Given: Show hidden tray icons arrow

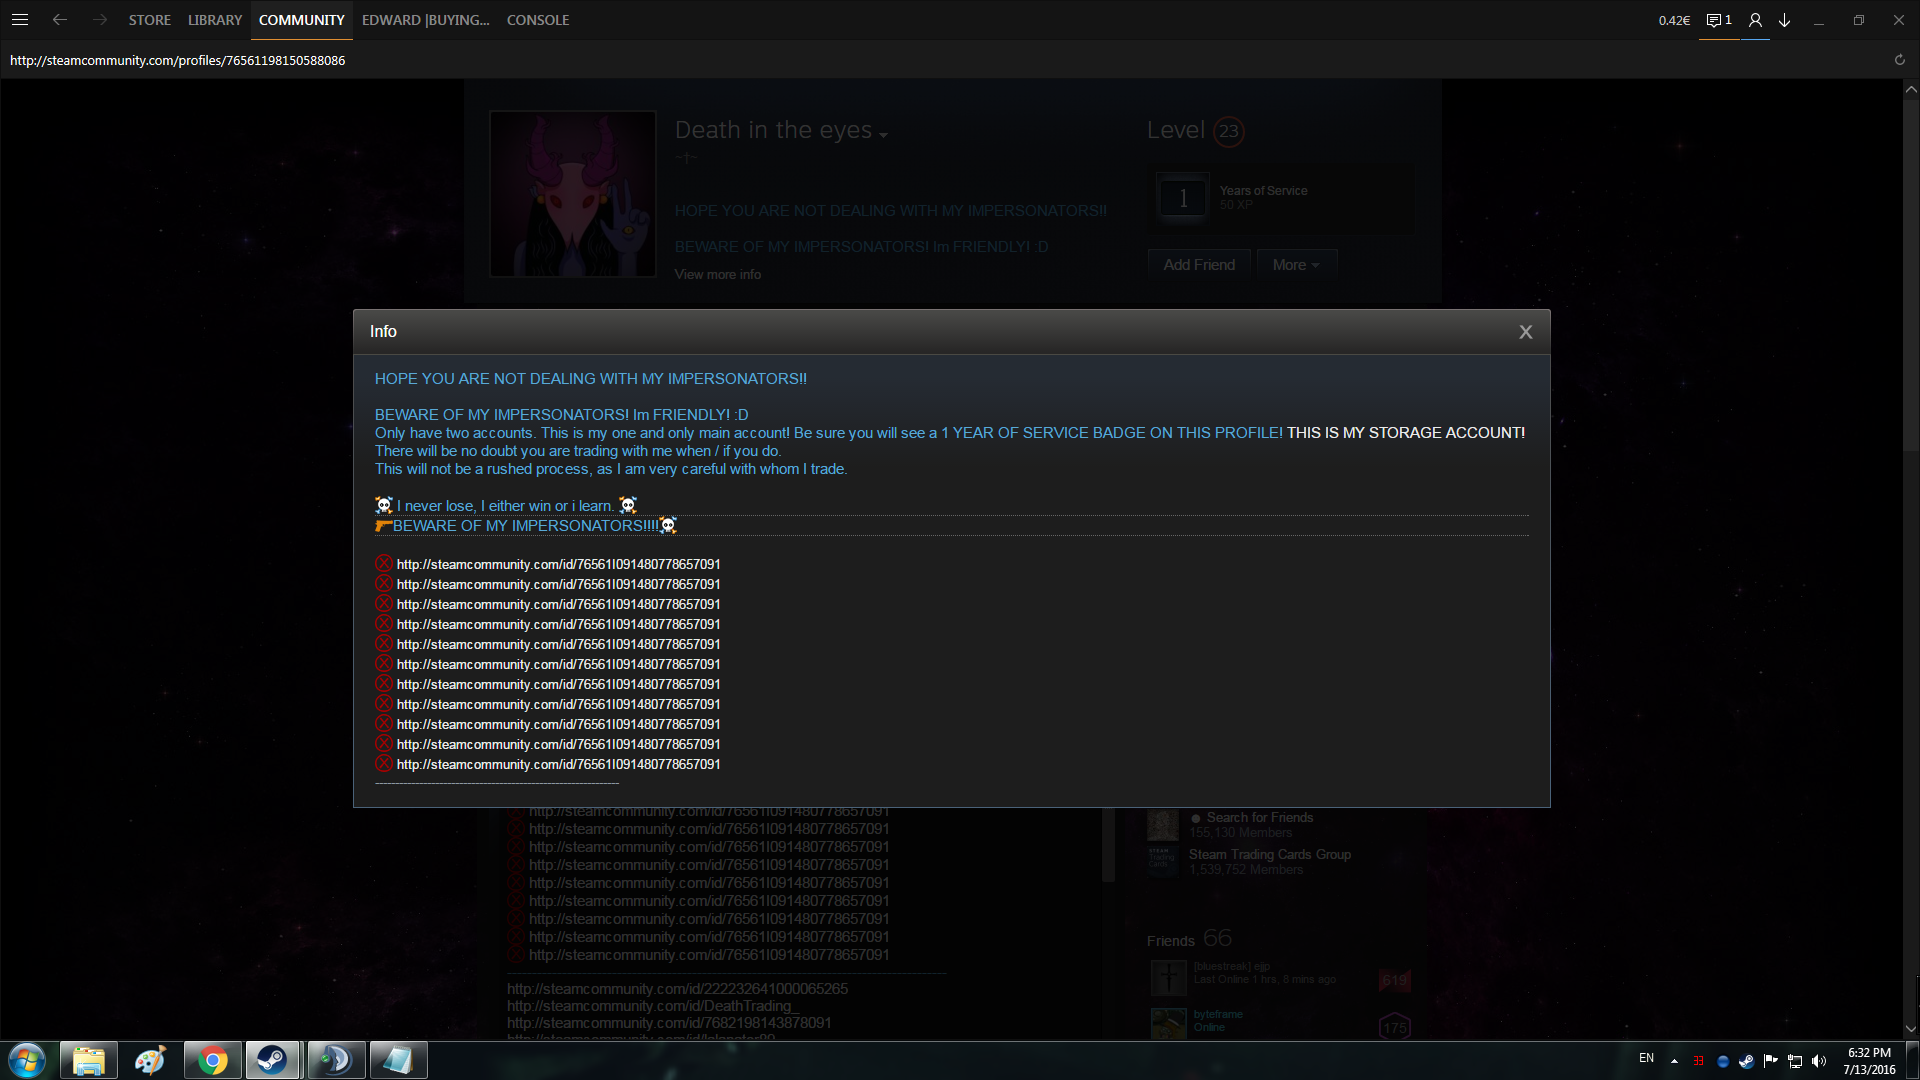Looking at the screenshot, I should pyautogui.click(x=1674, y=1061).
